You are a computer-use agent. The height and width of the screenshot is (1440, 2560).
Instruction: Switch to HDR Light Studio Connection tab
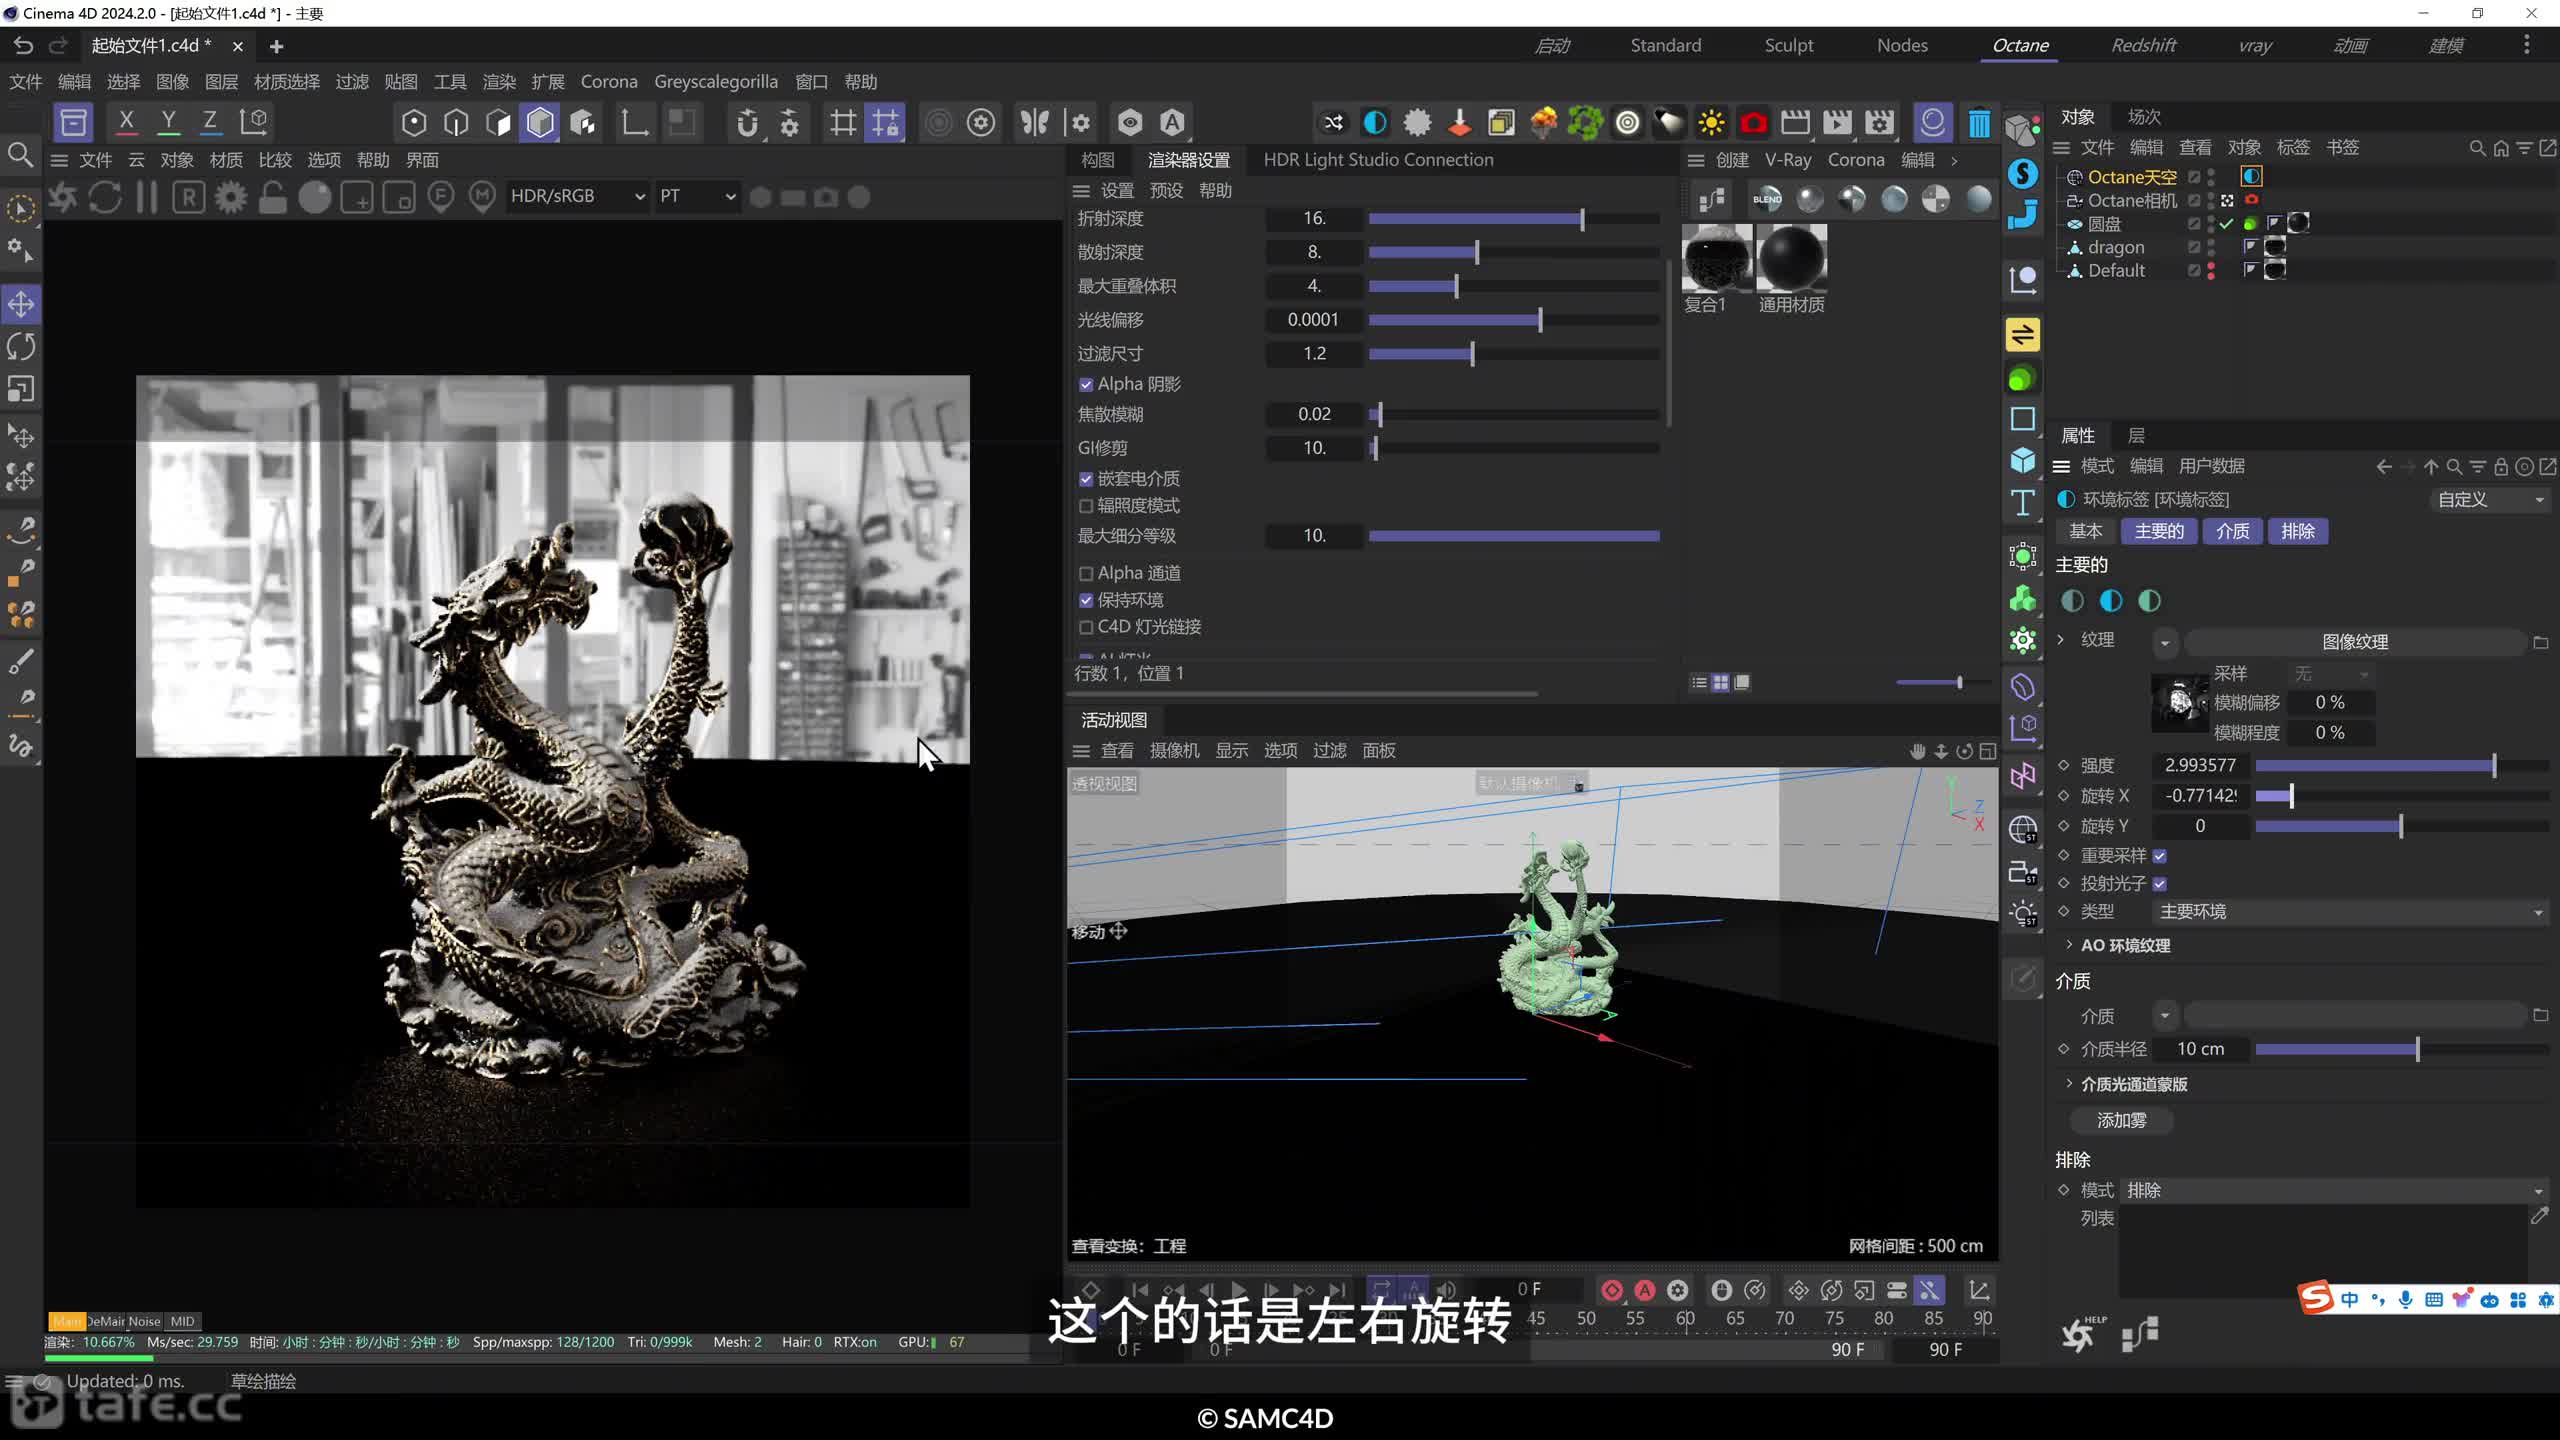tap(1378, 160)
